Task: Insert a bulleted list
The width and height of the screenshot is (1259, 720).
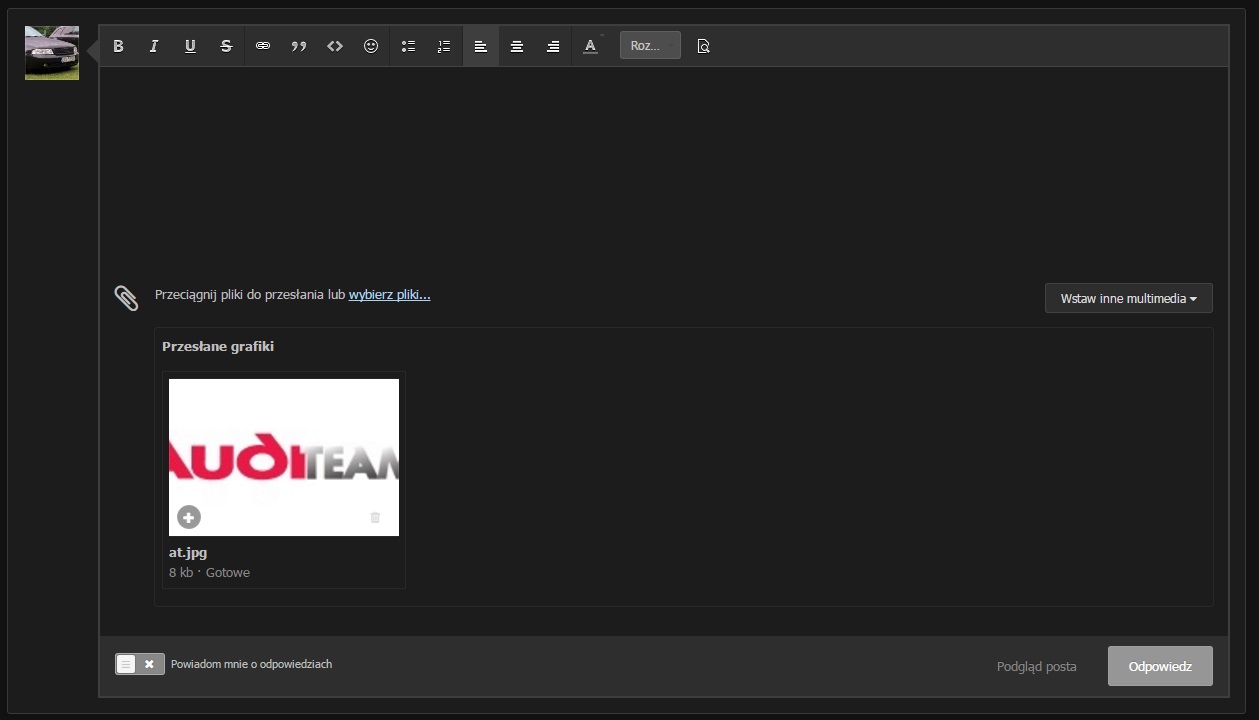Action: pyautogui.click(x=408, y=46)
